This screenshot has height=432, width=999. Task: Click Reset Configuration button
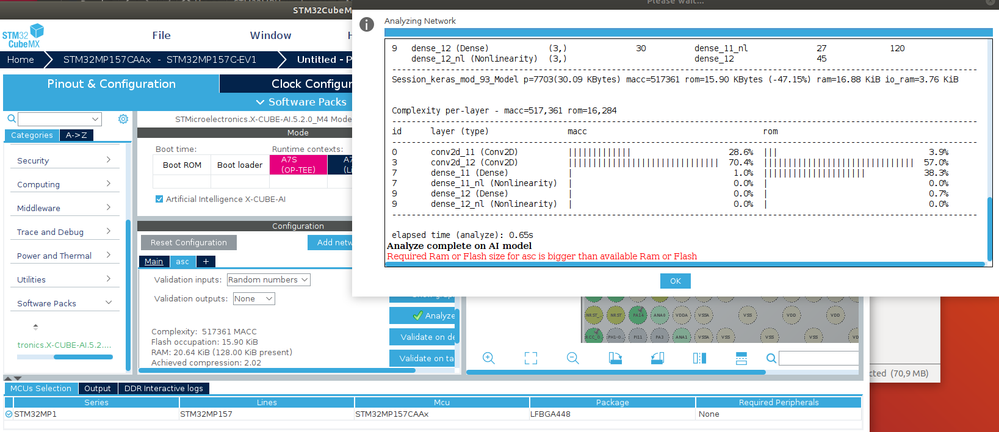pyautogui.click(x=189, y=243)
